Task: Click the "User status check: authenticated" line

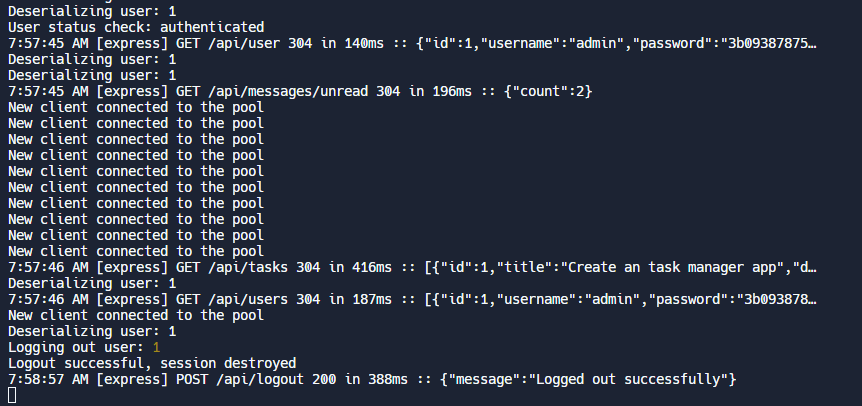Action: (136, 27)
